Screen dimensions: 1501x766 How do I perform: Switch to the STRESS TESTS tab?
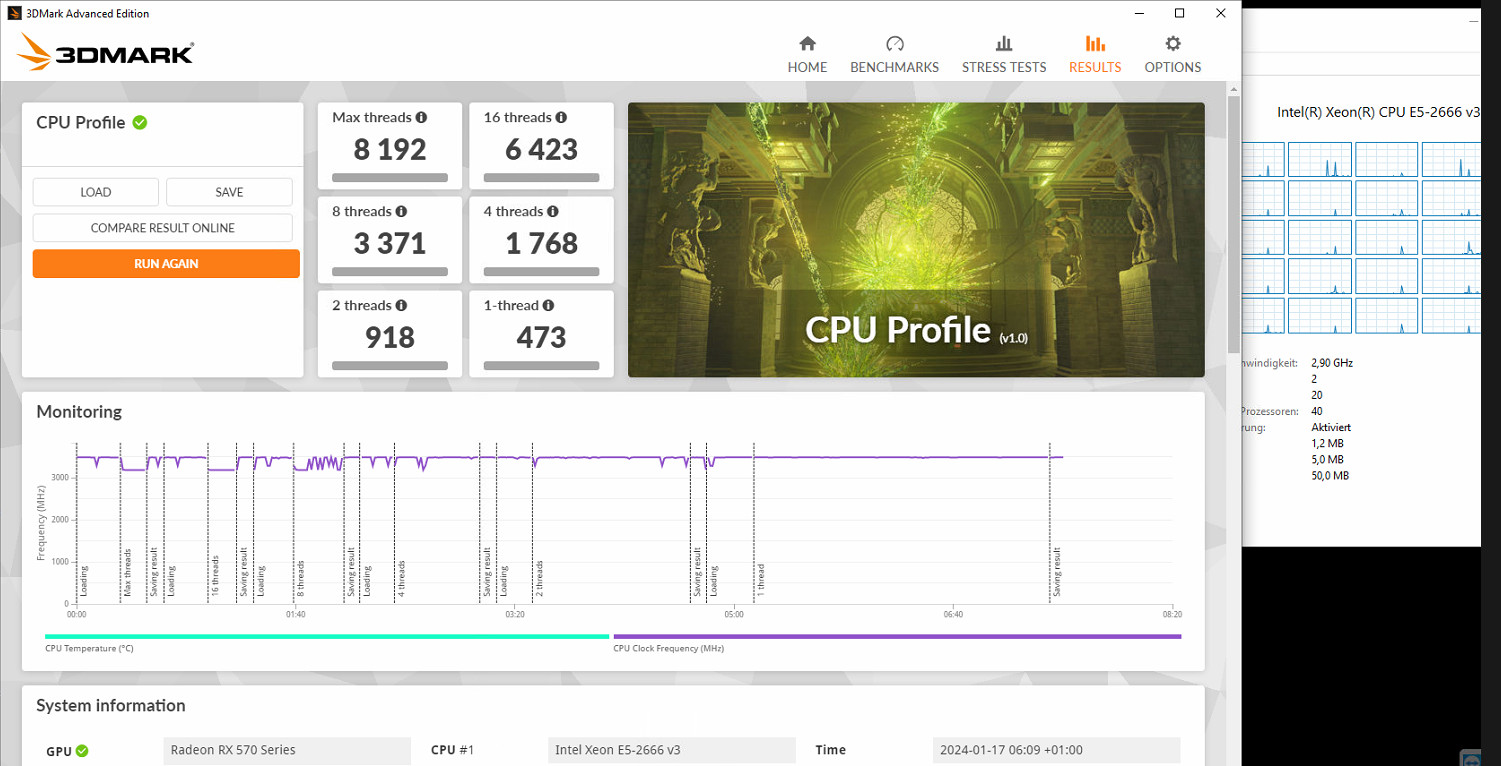click(1004, 55)
